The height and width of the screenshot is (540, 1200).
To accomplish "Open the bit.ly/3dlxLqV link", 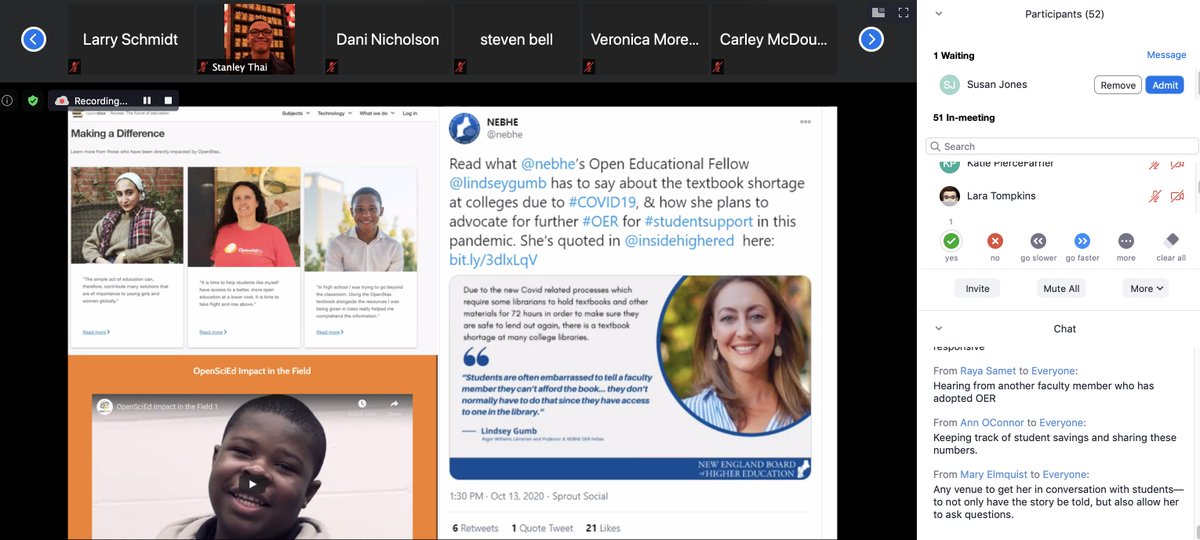I will [x=493, y=259].
